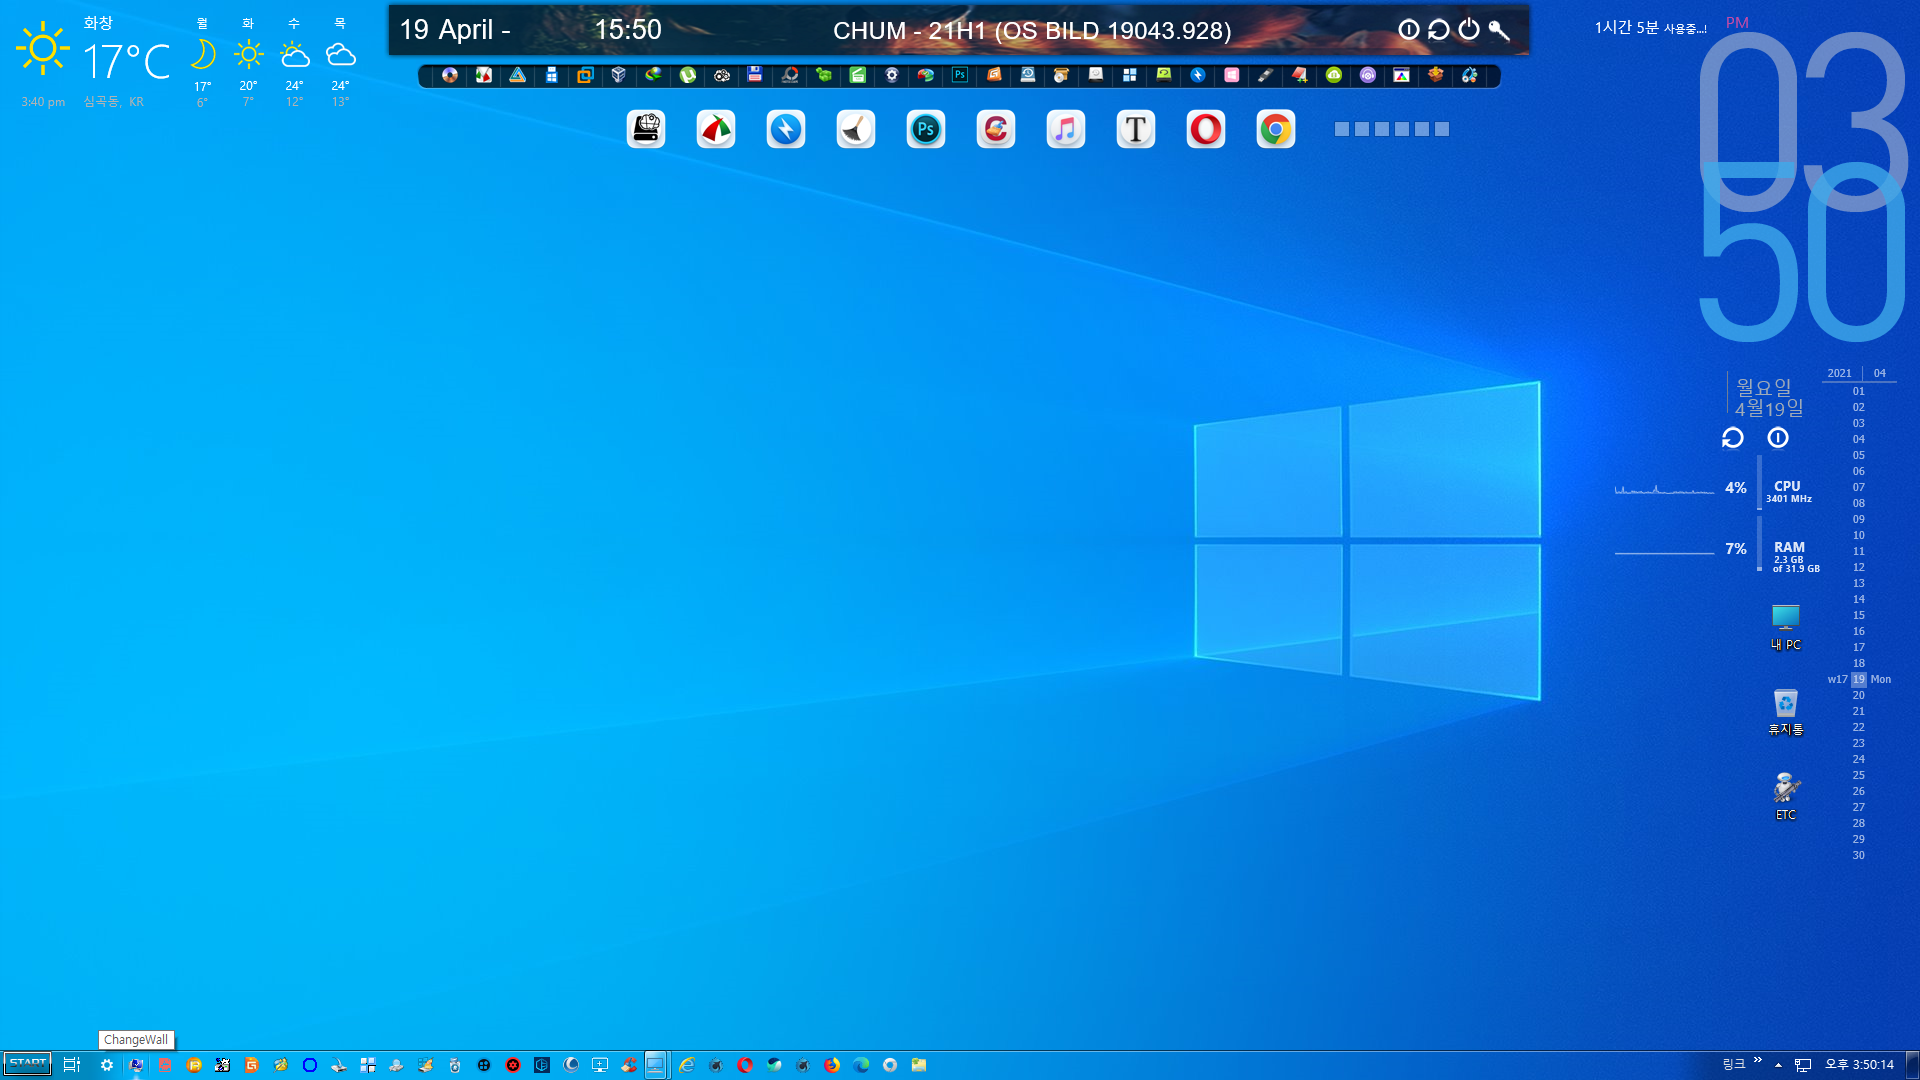
Task: Click the refresh icon in top bar
Action: click(x=1439, y=30)
